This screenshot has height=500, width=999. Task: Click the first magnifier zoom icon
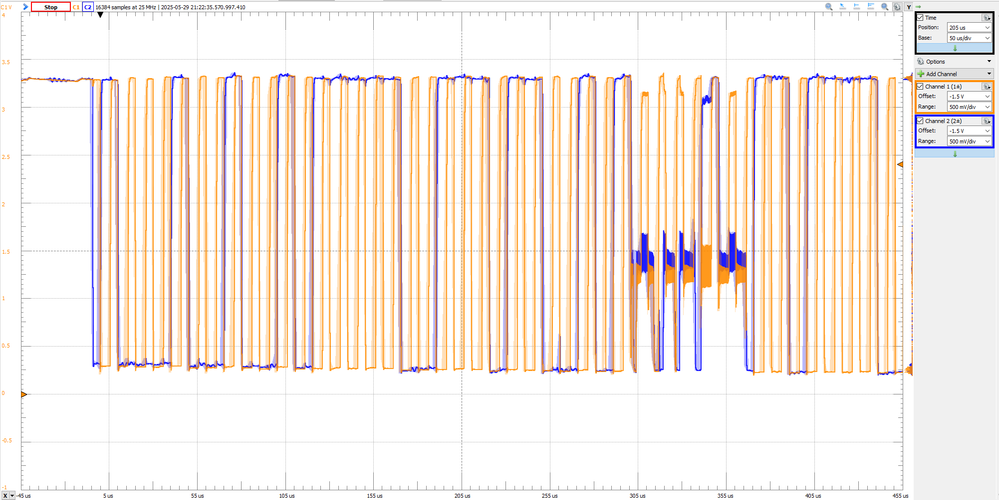pyautogui.click(x=829, y=6)
